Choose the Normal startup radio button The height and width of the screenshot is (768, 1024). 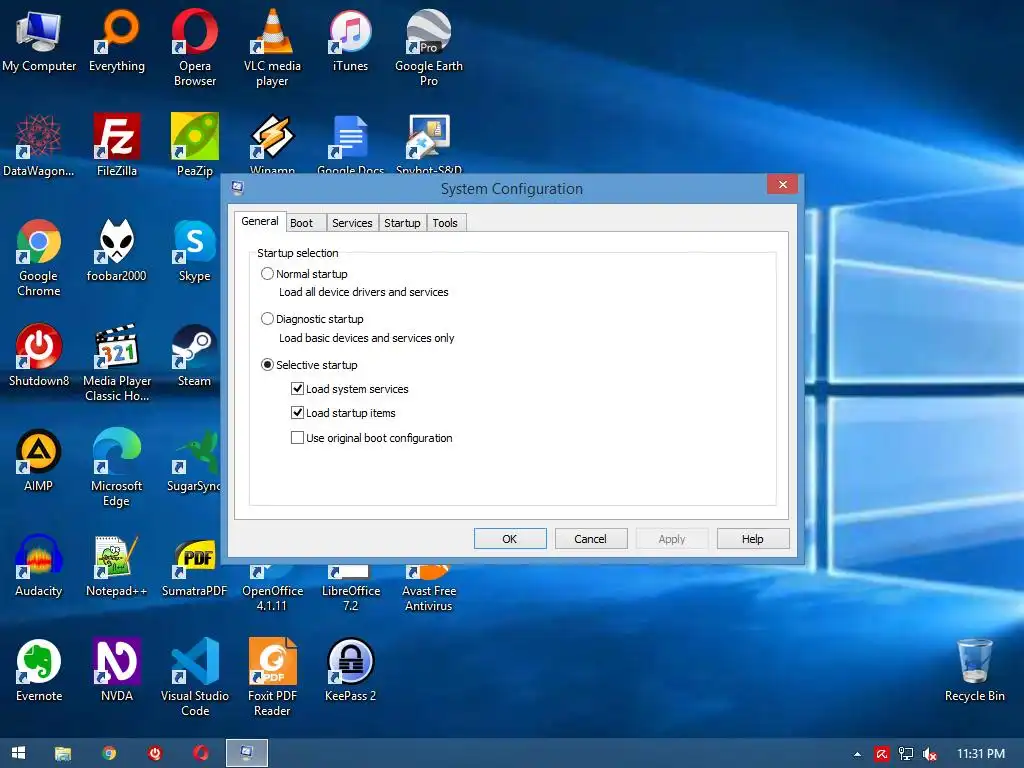(267, 274)
